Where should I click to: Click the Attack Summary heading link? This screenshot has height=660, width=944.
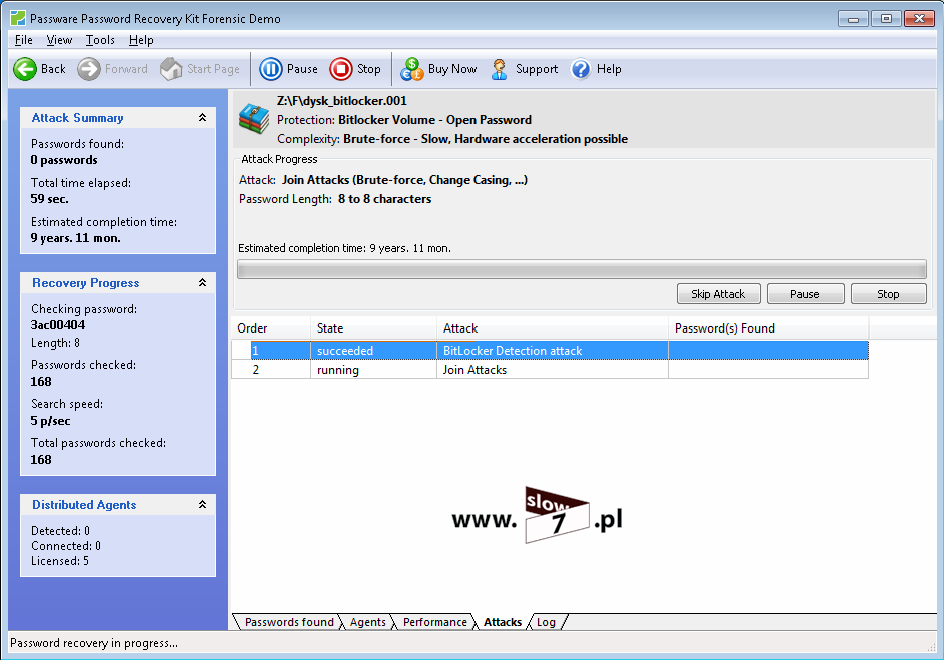click(x=78, y=118)
